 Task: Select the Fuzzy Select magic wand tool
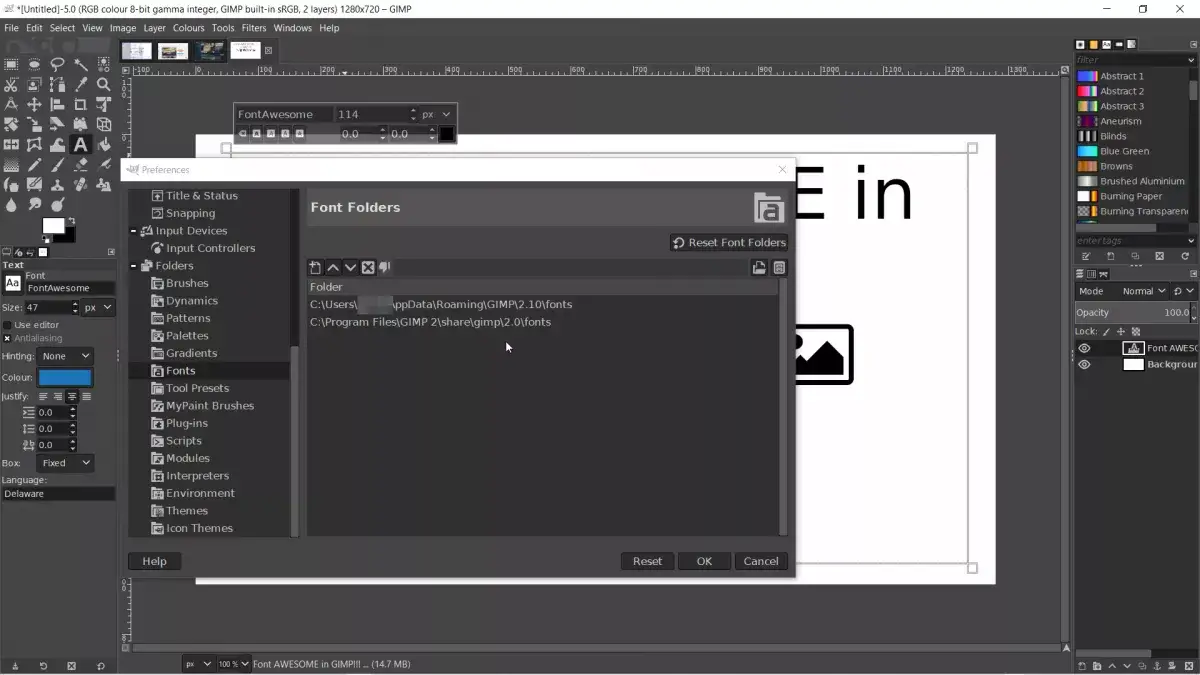(x=81, y=63)
